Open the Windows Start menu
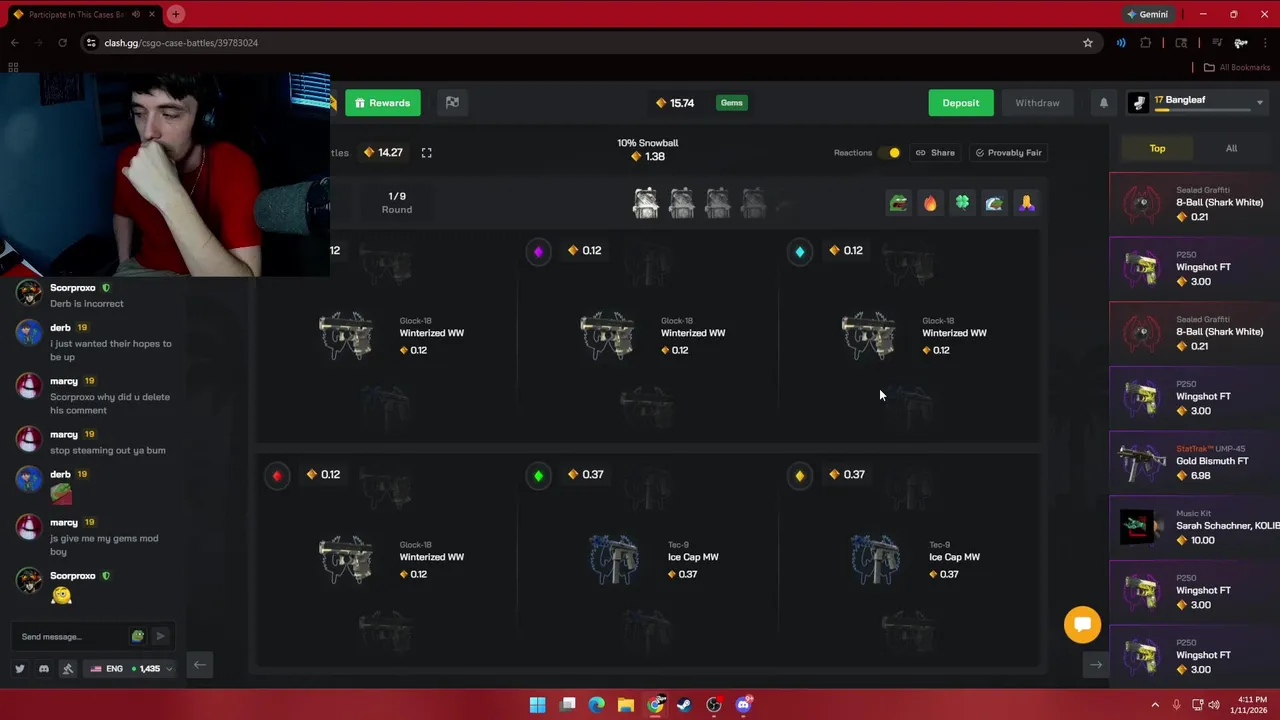The image size is (1280, 720). 537,705
